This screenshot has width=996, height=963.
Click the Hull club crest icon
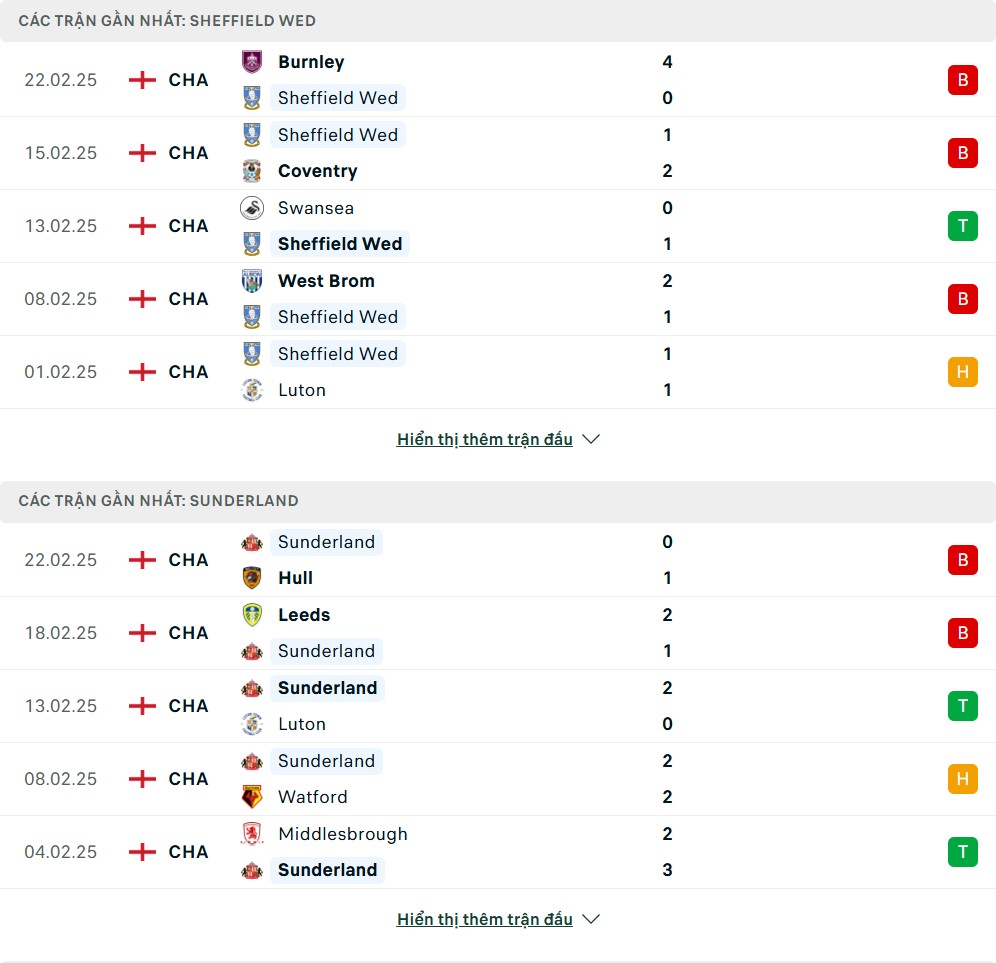click(x=252, y=578)
